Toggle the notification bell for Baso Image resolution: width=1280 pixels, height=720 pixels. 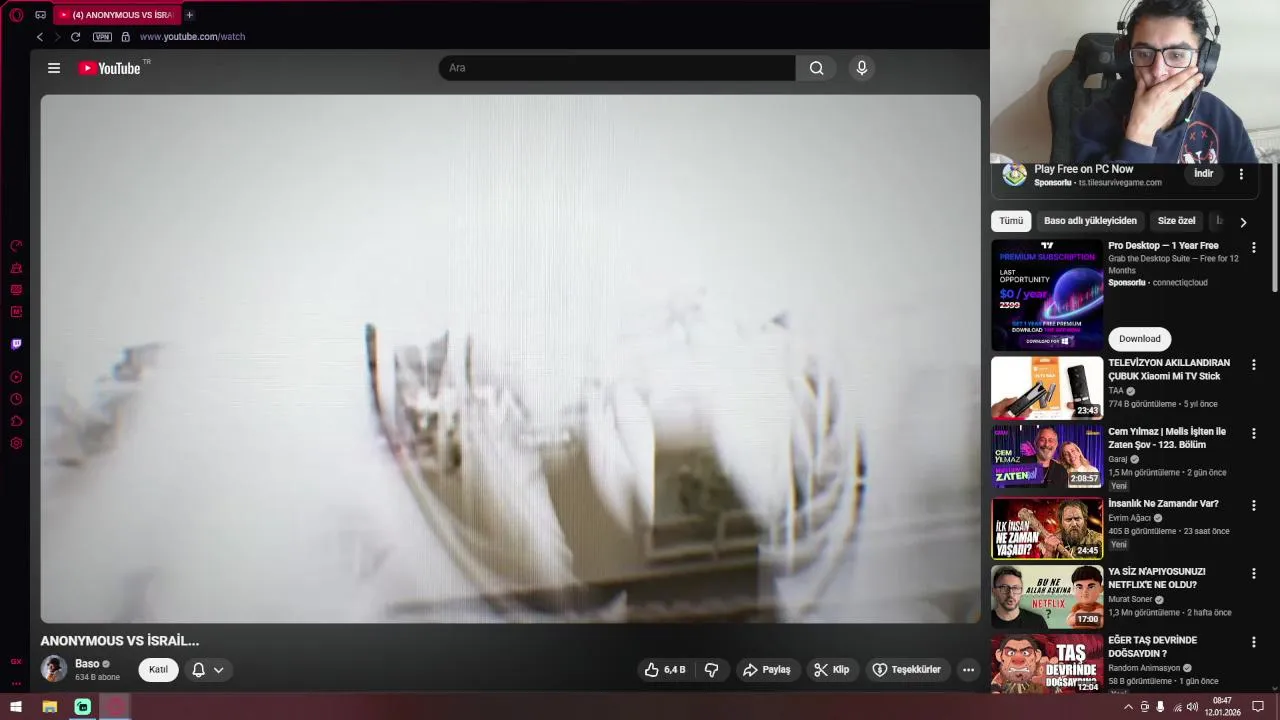[x=198, y=670]
